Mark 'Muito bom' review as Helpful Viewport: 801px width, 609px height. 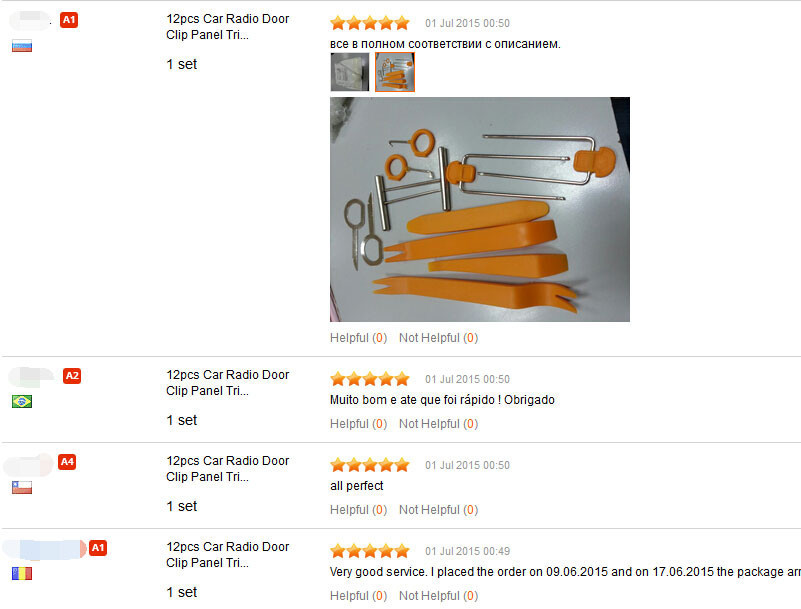[358, 424]
